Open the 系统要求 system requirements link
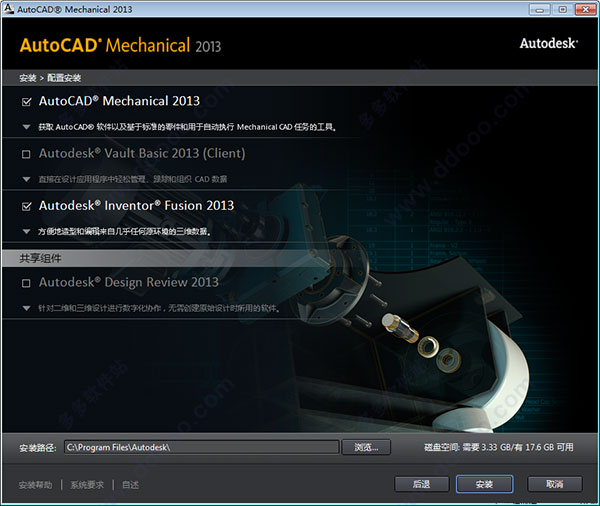Screen dimensions: 600x506 (87, 485)
